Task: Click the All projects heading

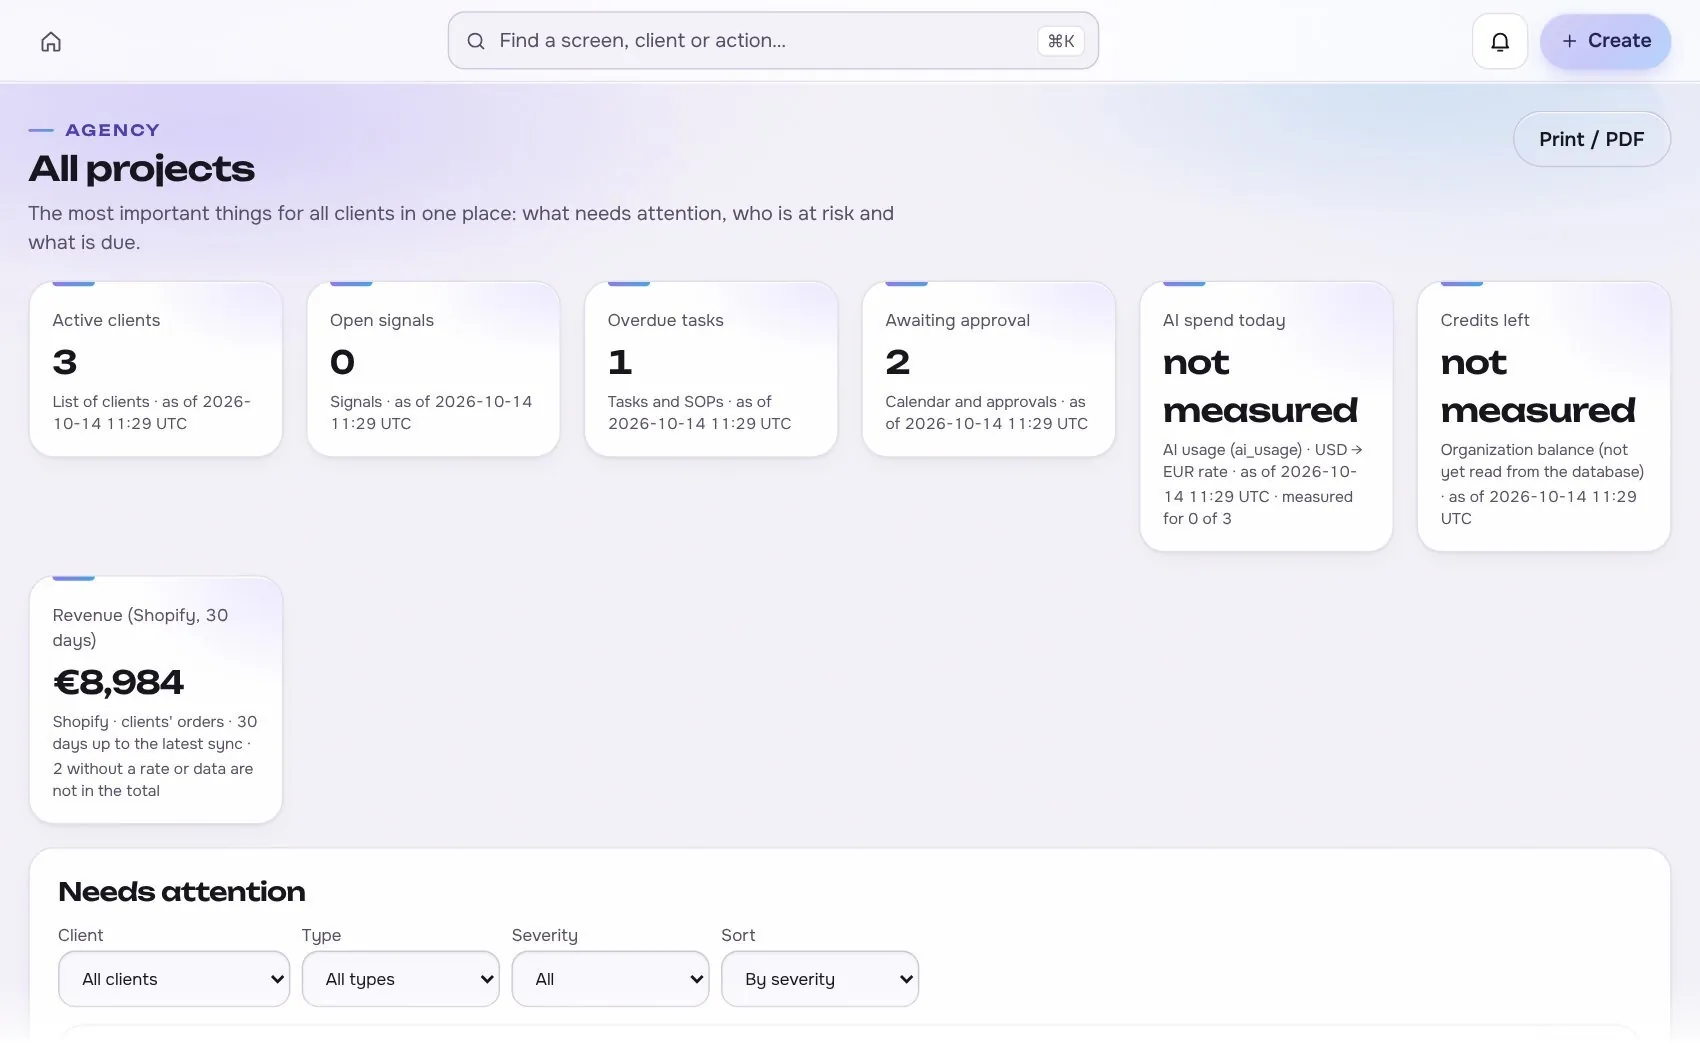Action: click(141, 168)
